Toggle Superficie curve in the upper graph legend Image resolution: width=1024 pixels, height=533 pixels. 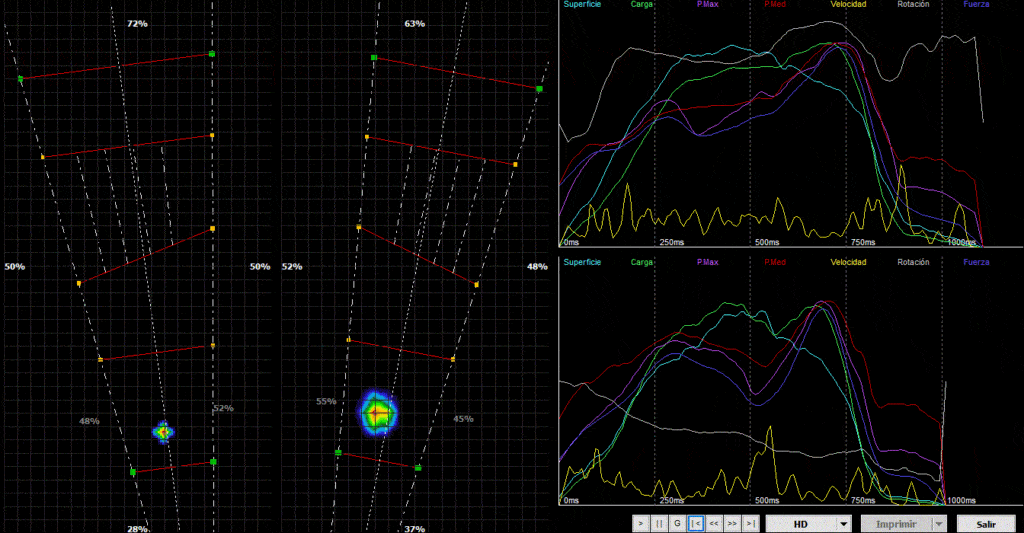click(584, 5)
